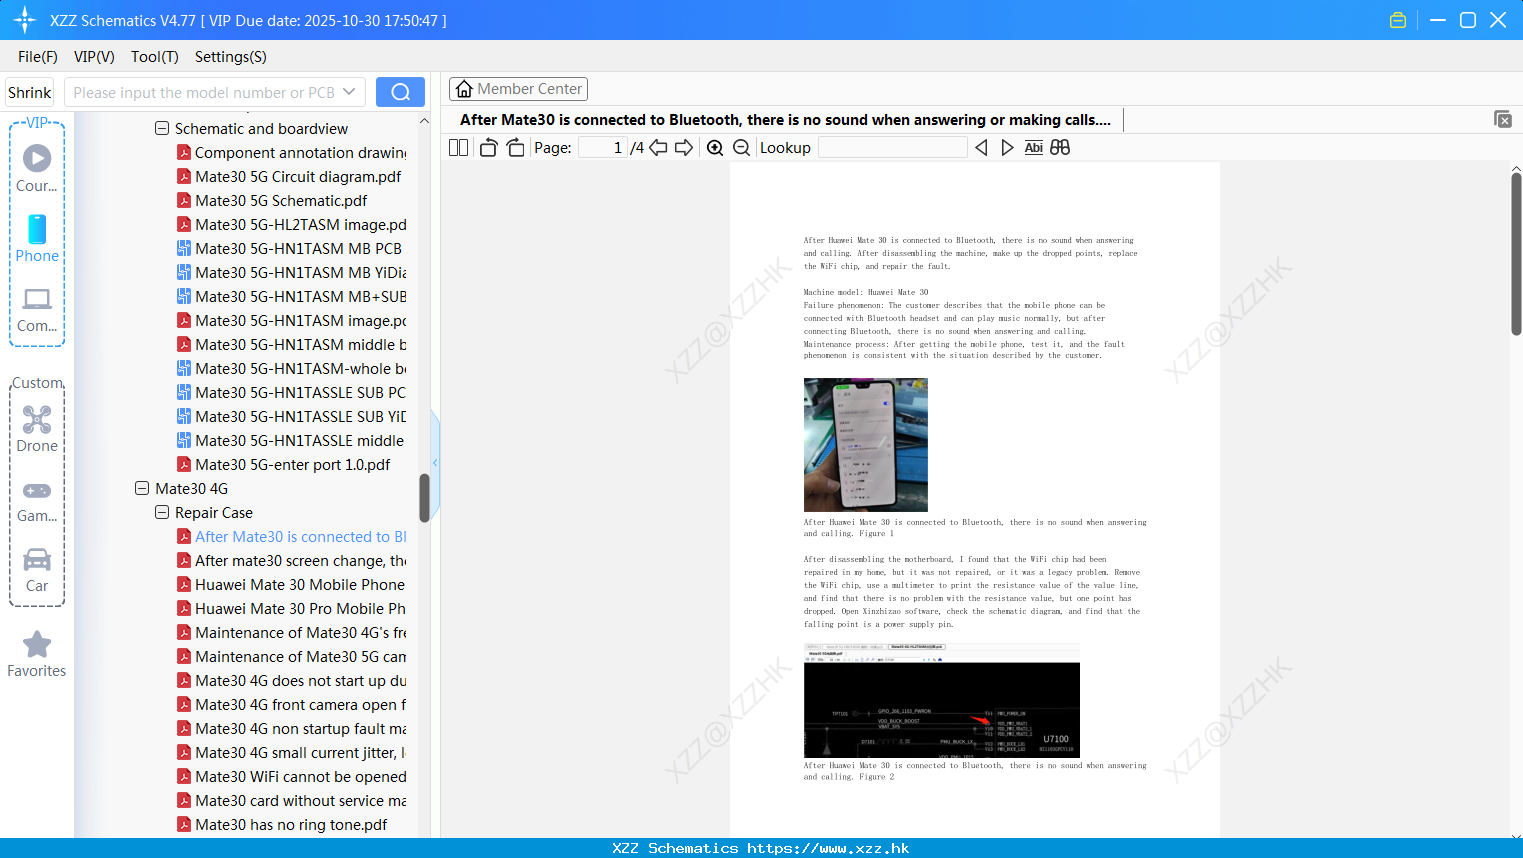
Task: Open Mate30 5G Circuit diagram.pdf
Action: click(x=298, y=176)
